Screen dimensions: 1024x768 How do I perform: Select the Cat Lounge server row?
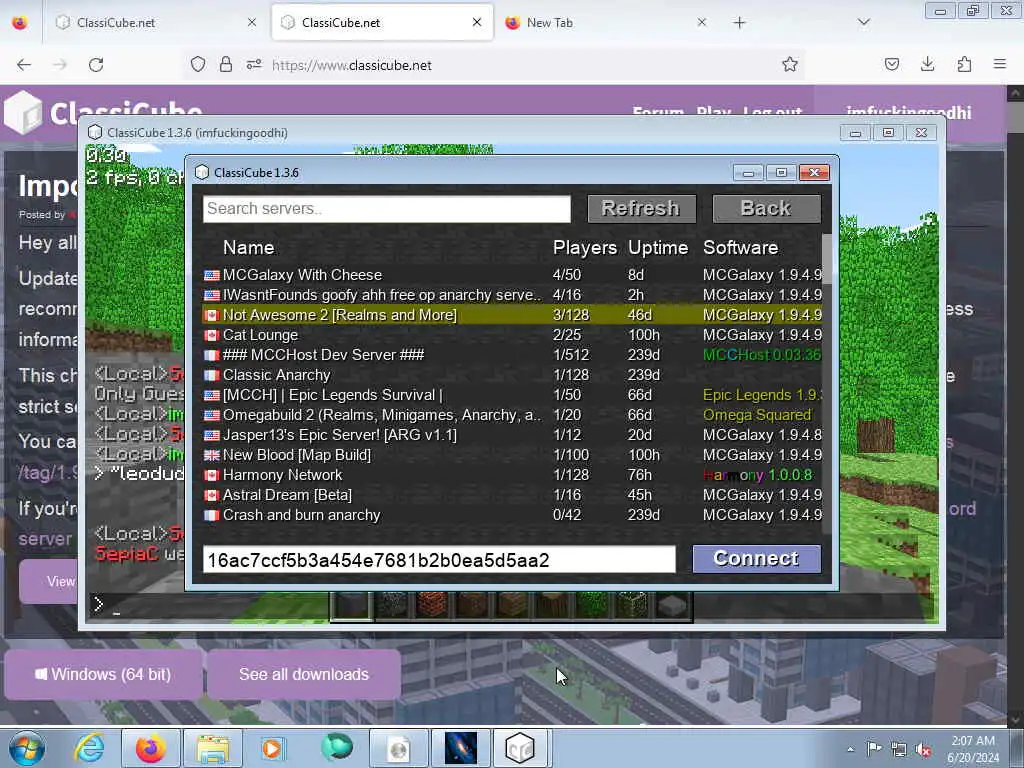513,335
